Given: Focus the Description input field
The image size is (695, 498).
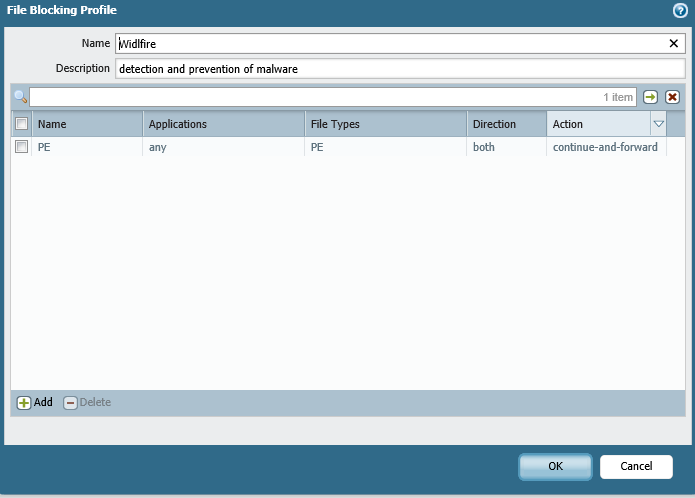Looking at the screenshot, I should [400, 69].
